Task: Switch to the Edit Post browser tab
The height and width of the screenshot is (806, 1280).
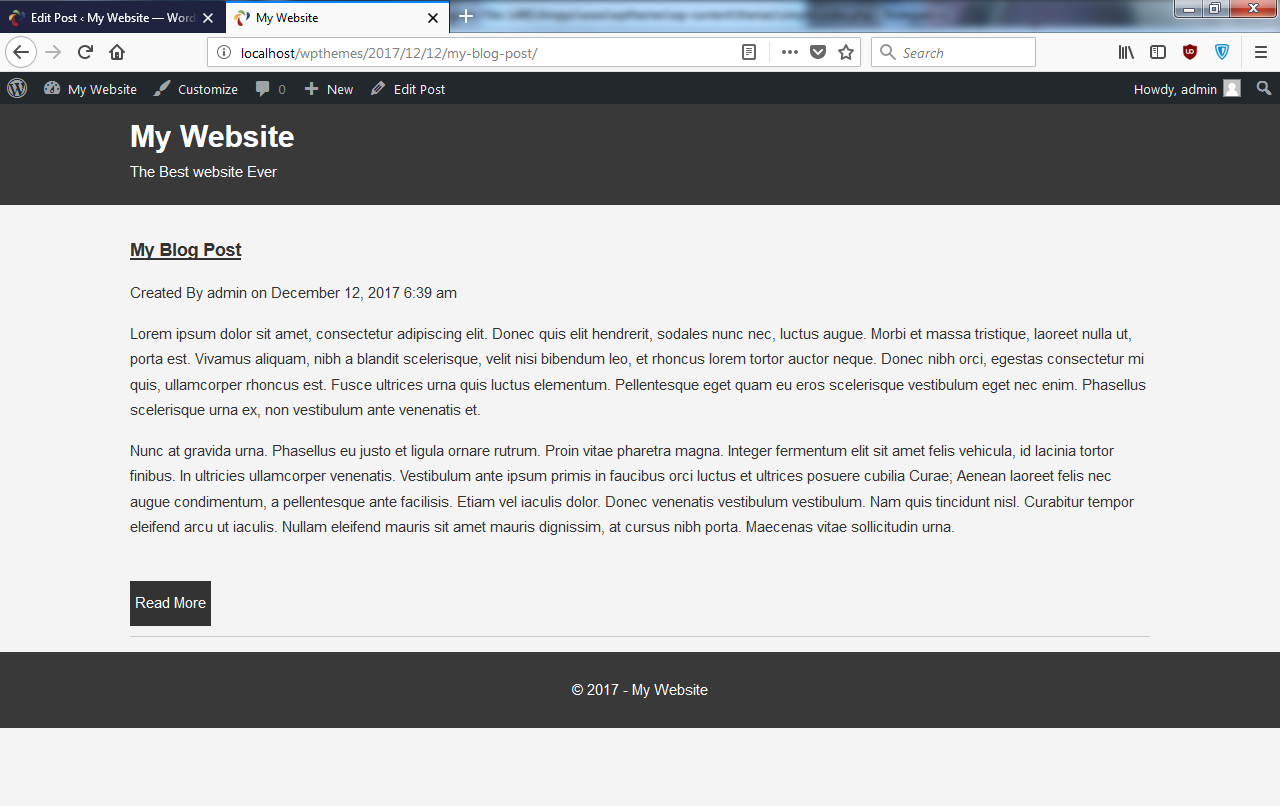Action: (112, 18)
